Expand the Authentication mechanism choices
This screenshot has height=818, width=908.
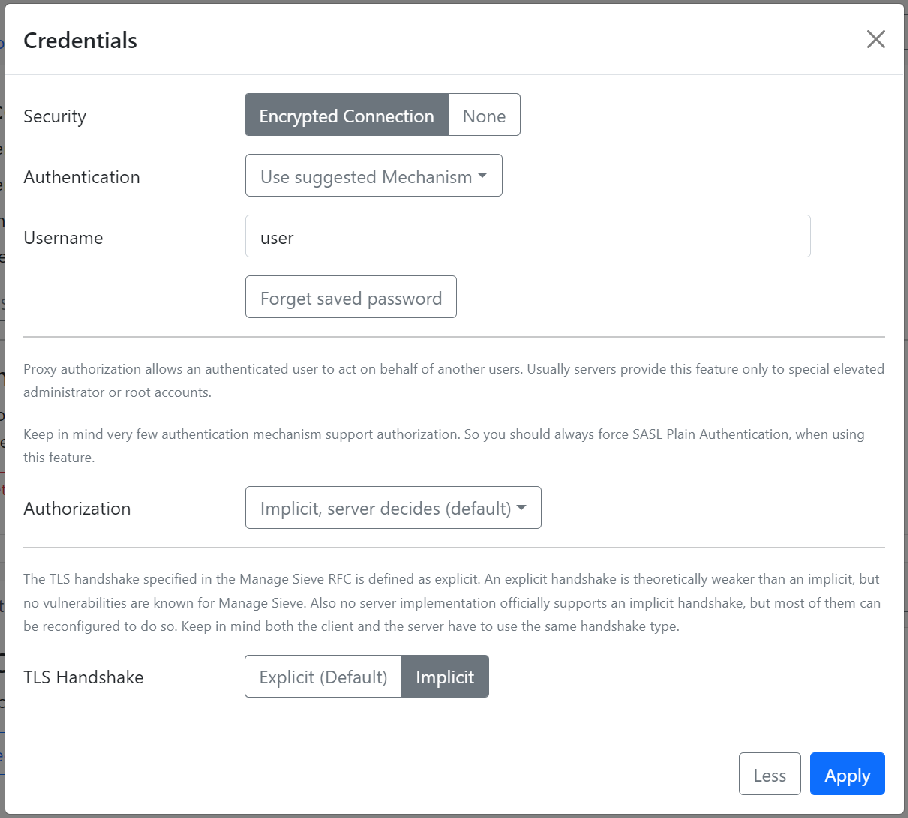[x=373, y=175]
